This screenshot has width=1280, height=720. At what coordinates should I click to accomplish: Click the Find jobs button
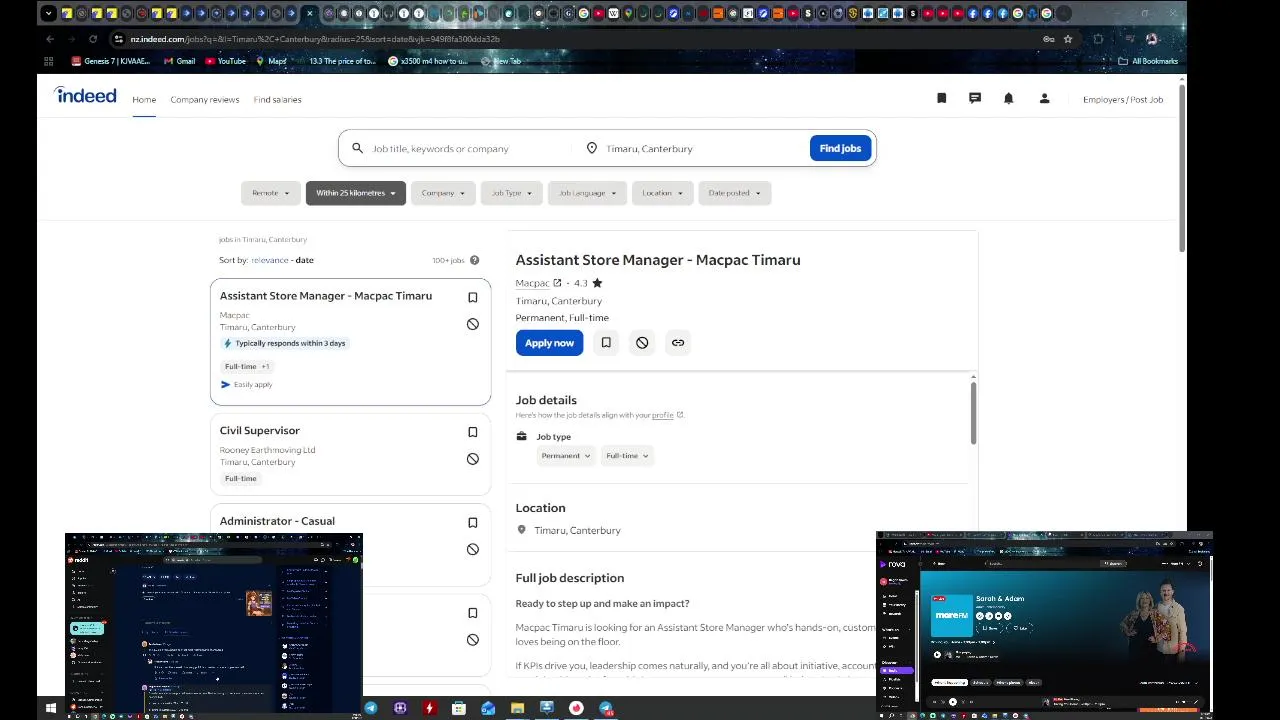[840, 148]
